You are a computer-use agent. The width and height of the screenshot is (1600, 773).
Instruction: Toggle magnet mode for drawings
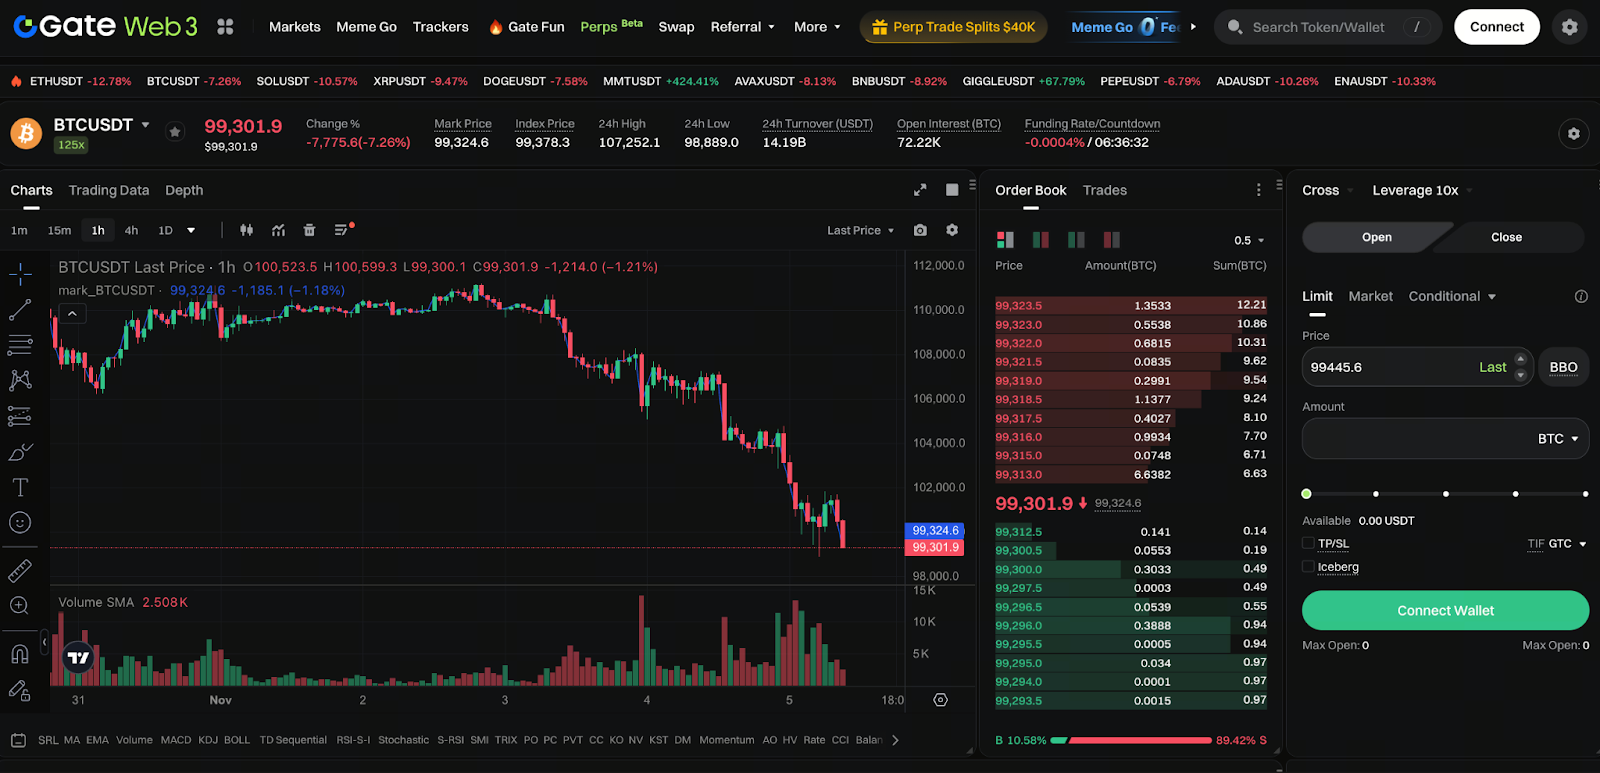point(20,654)
